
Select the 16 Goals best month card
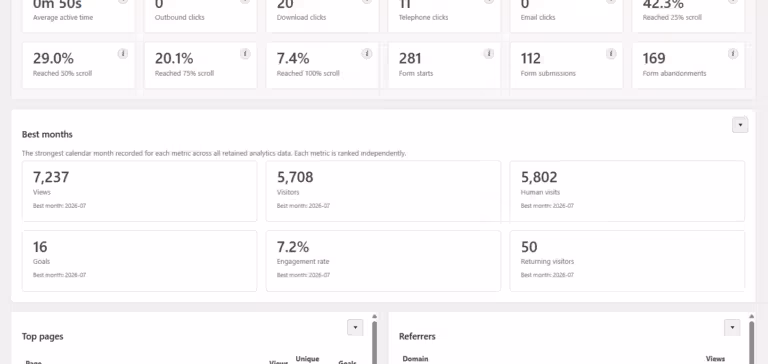tap(139, 261)
